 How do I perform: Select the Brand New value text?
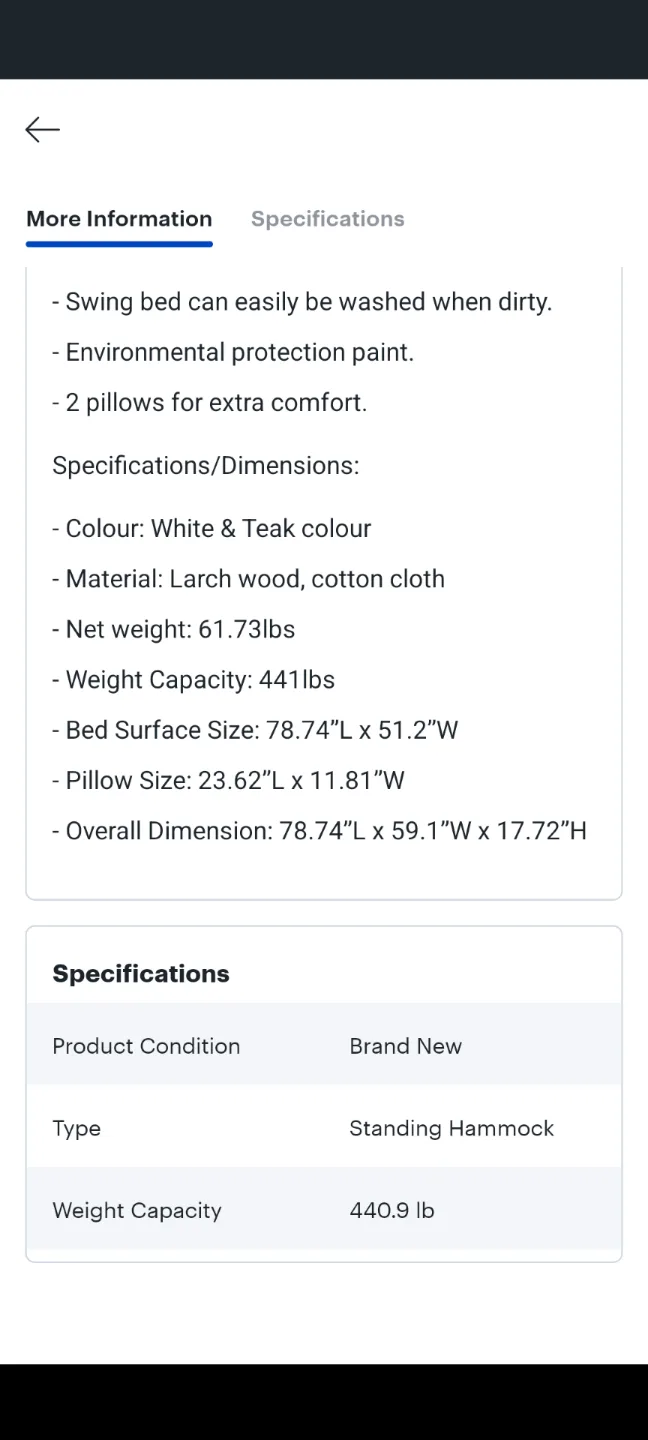click(x=406, y=1046)
